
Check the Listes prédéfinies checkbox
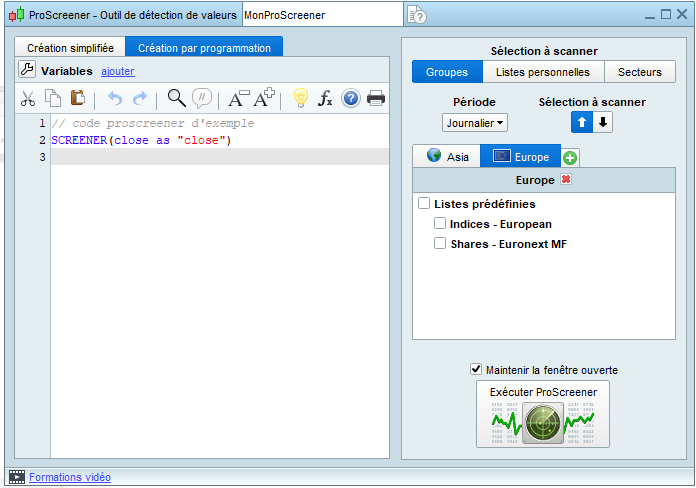(424, 203)
